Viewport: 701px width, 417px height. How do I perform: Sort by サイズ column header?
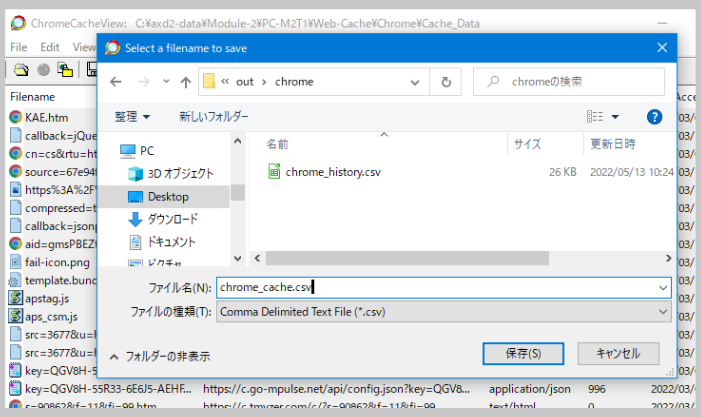coord(528,144)
